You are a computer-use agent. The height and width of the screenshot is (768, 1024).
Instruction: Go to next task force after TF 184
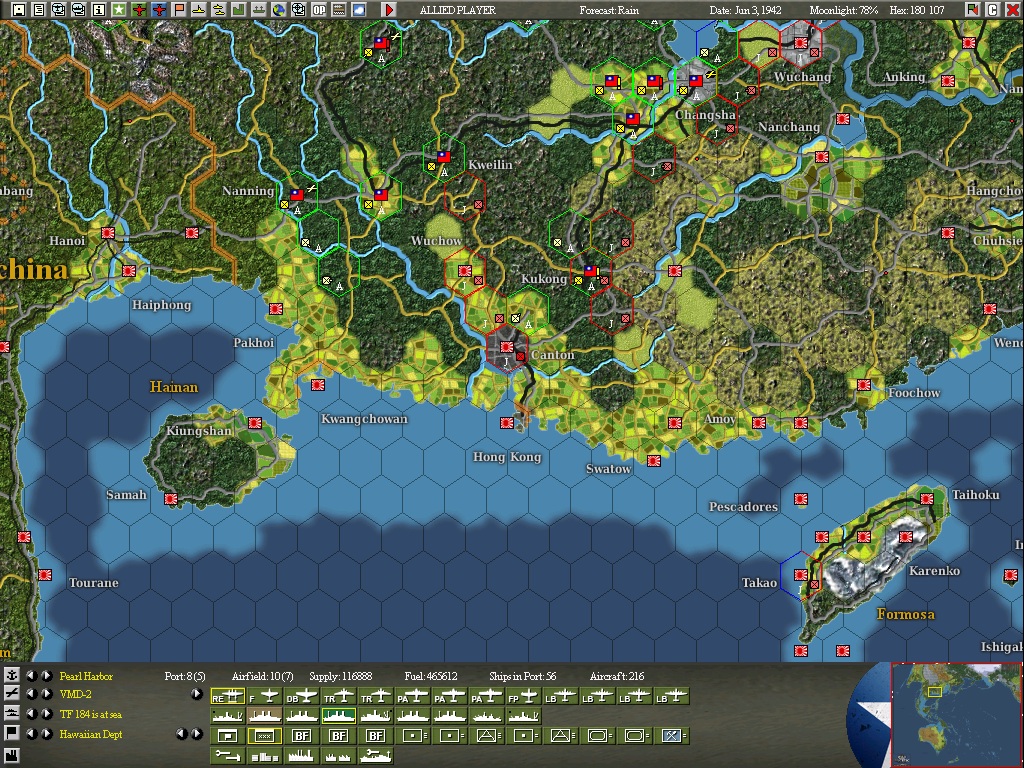pyautogui.click(x=47, y=714)
